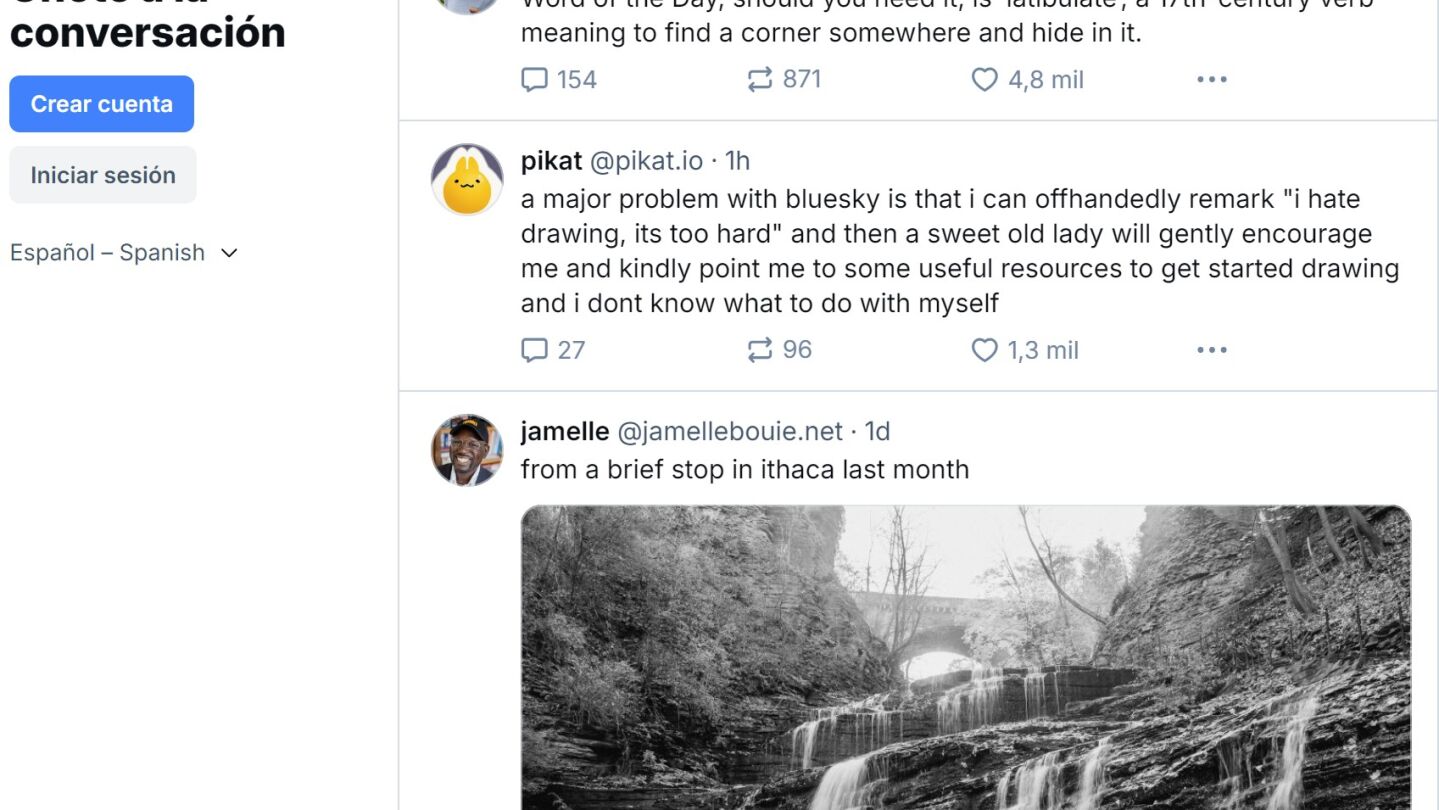Like pikat's post with heart icon

pos(985,350)
